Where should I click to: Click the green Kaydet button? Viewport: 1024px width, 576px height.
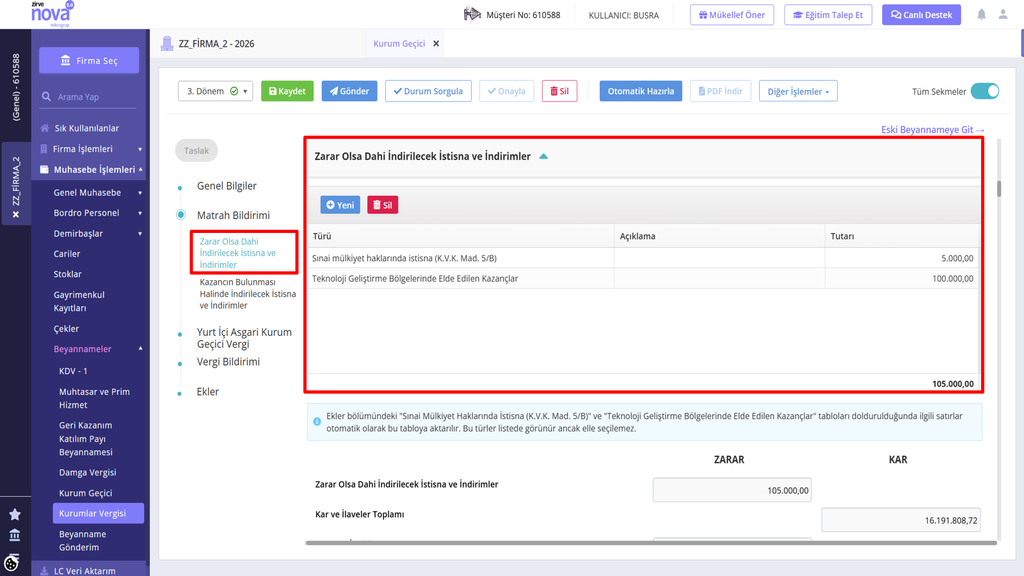(287, 91)
